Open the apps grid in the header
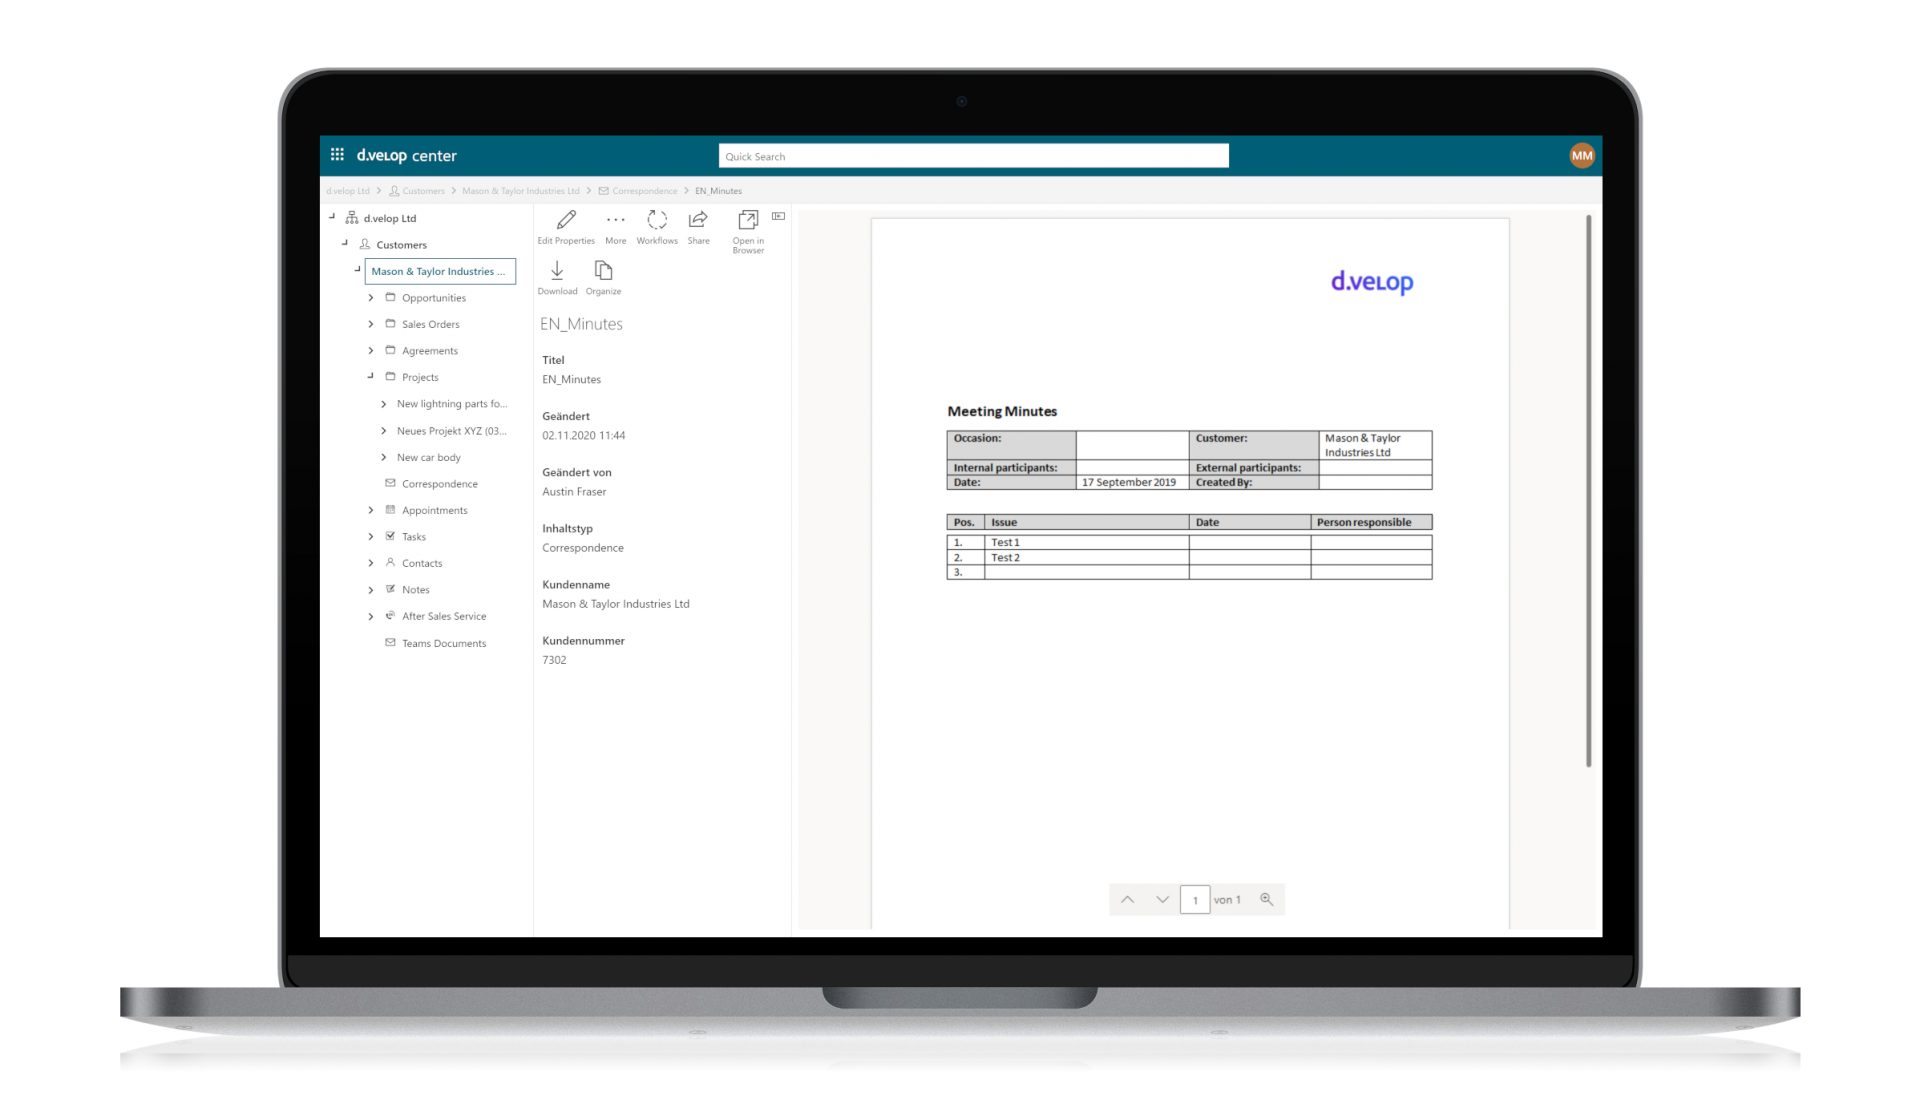The height and width of the screenshot is (1104, 1920). [x=337, y=155]
